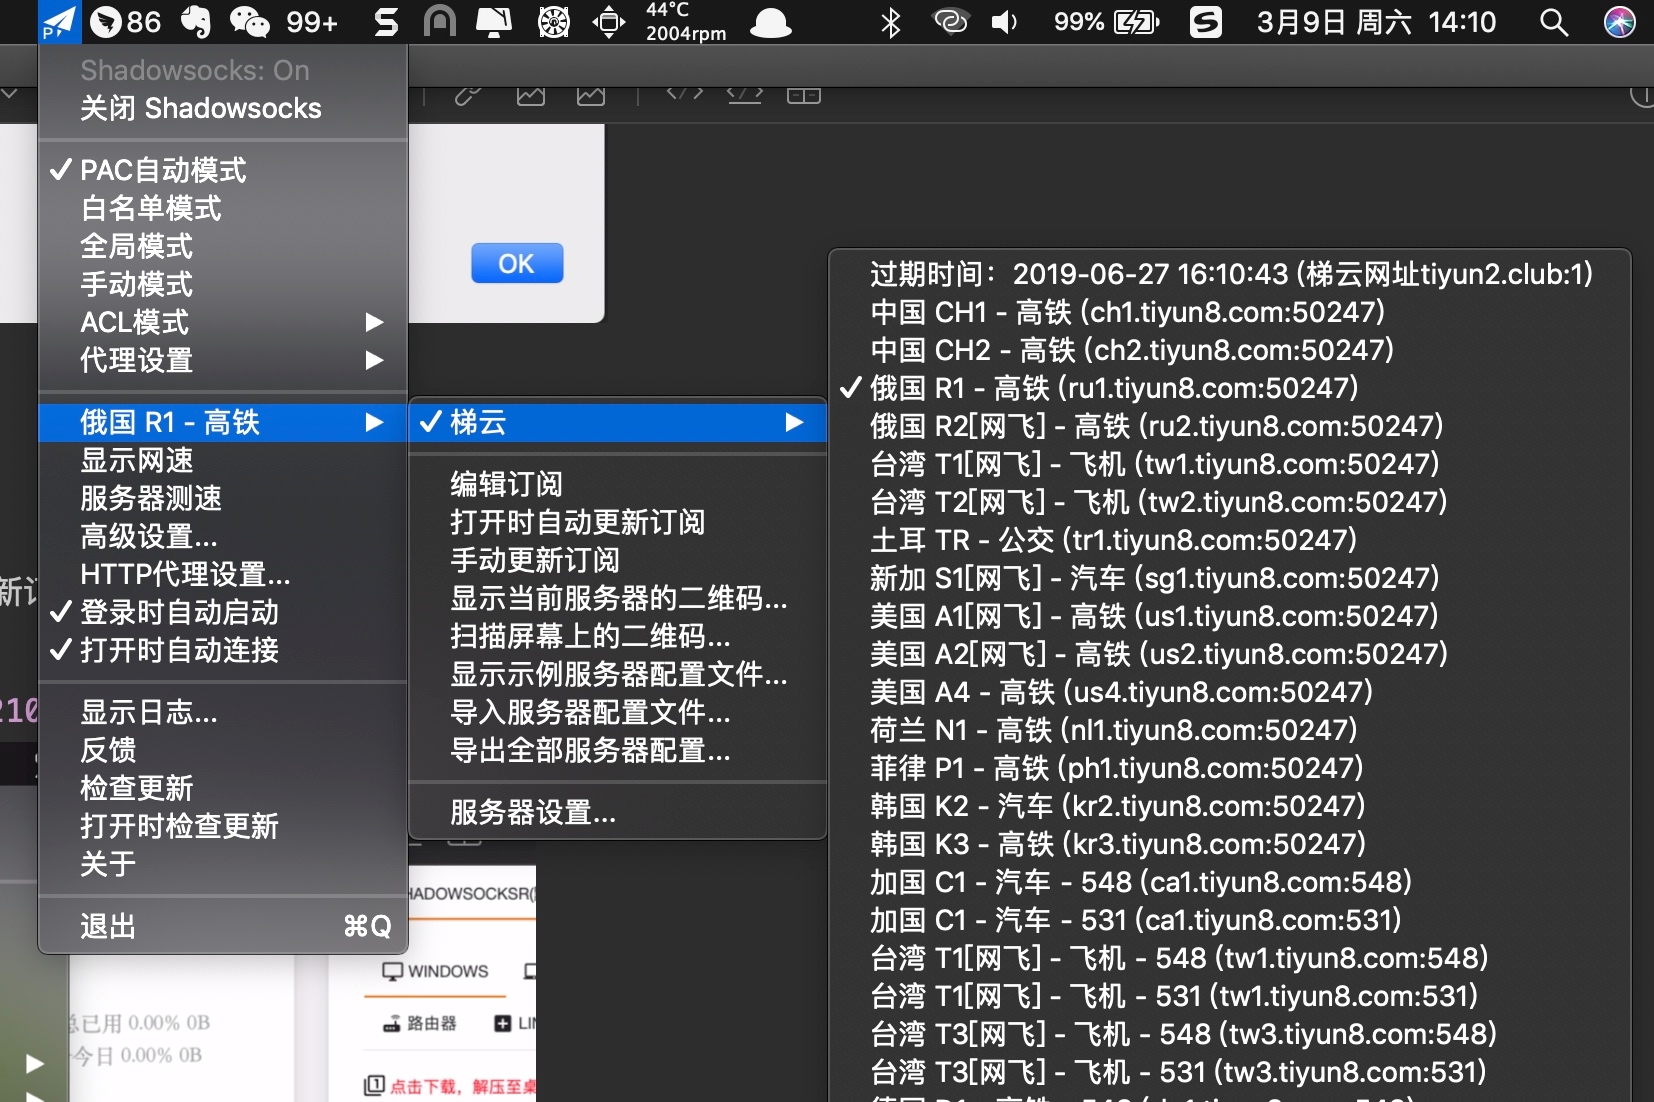
Task: Toggle 登录时自动启动 option
Action: [x=179, y=612]
